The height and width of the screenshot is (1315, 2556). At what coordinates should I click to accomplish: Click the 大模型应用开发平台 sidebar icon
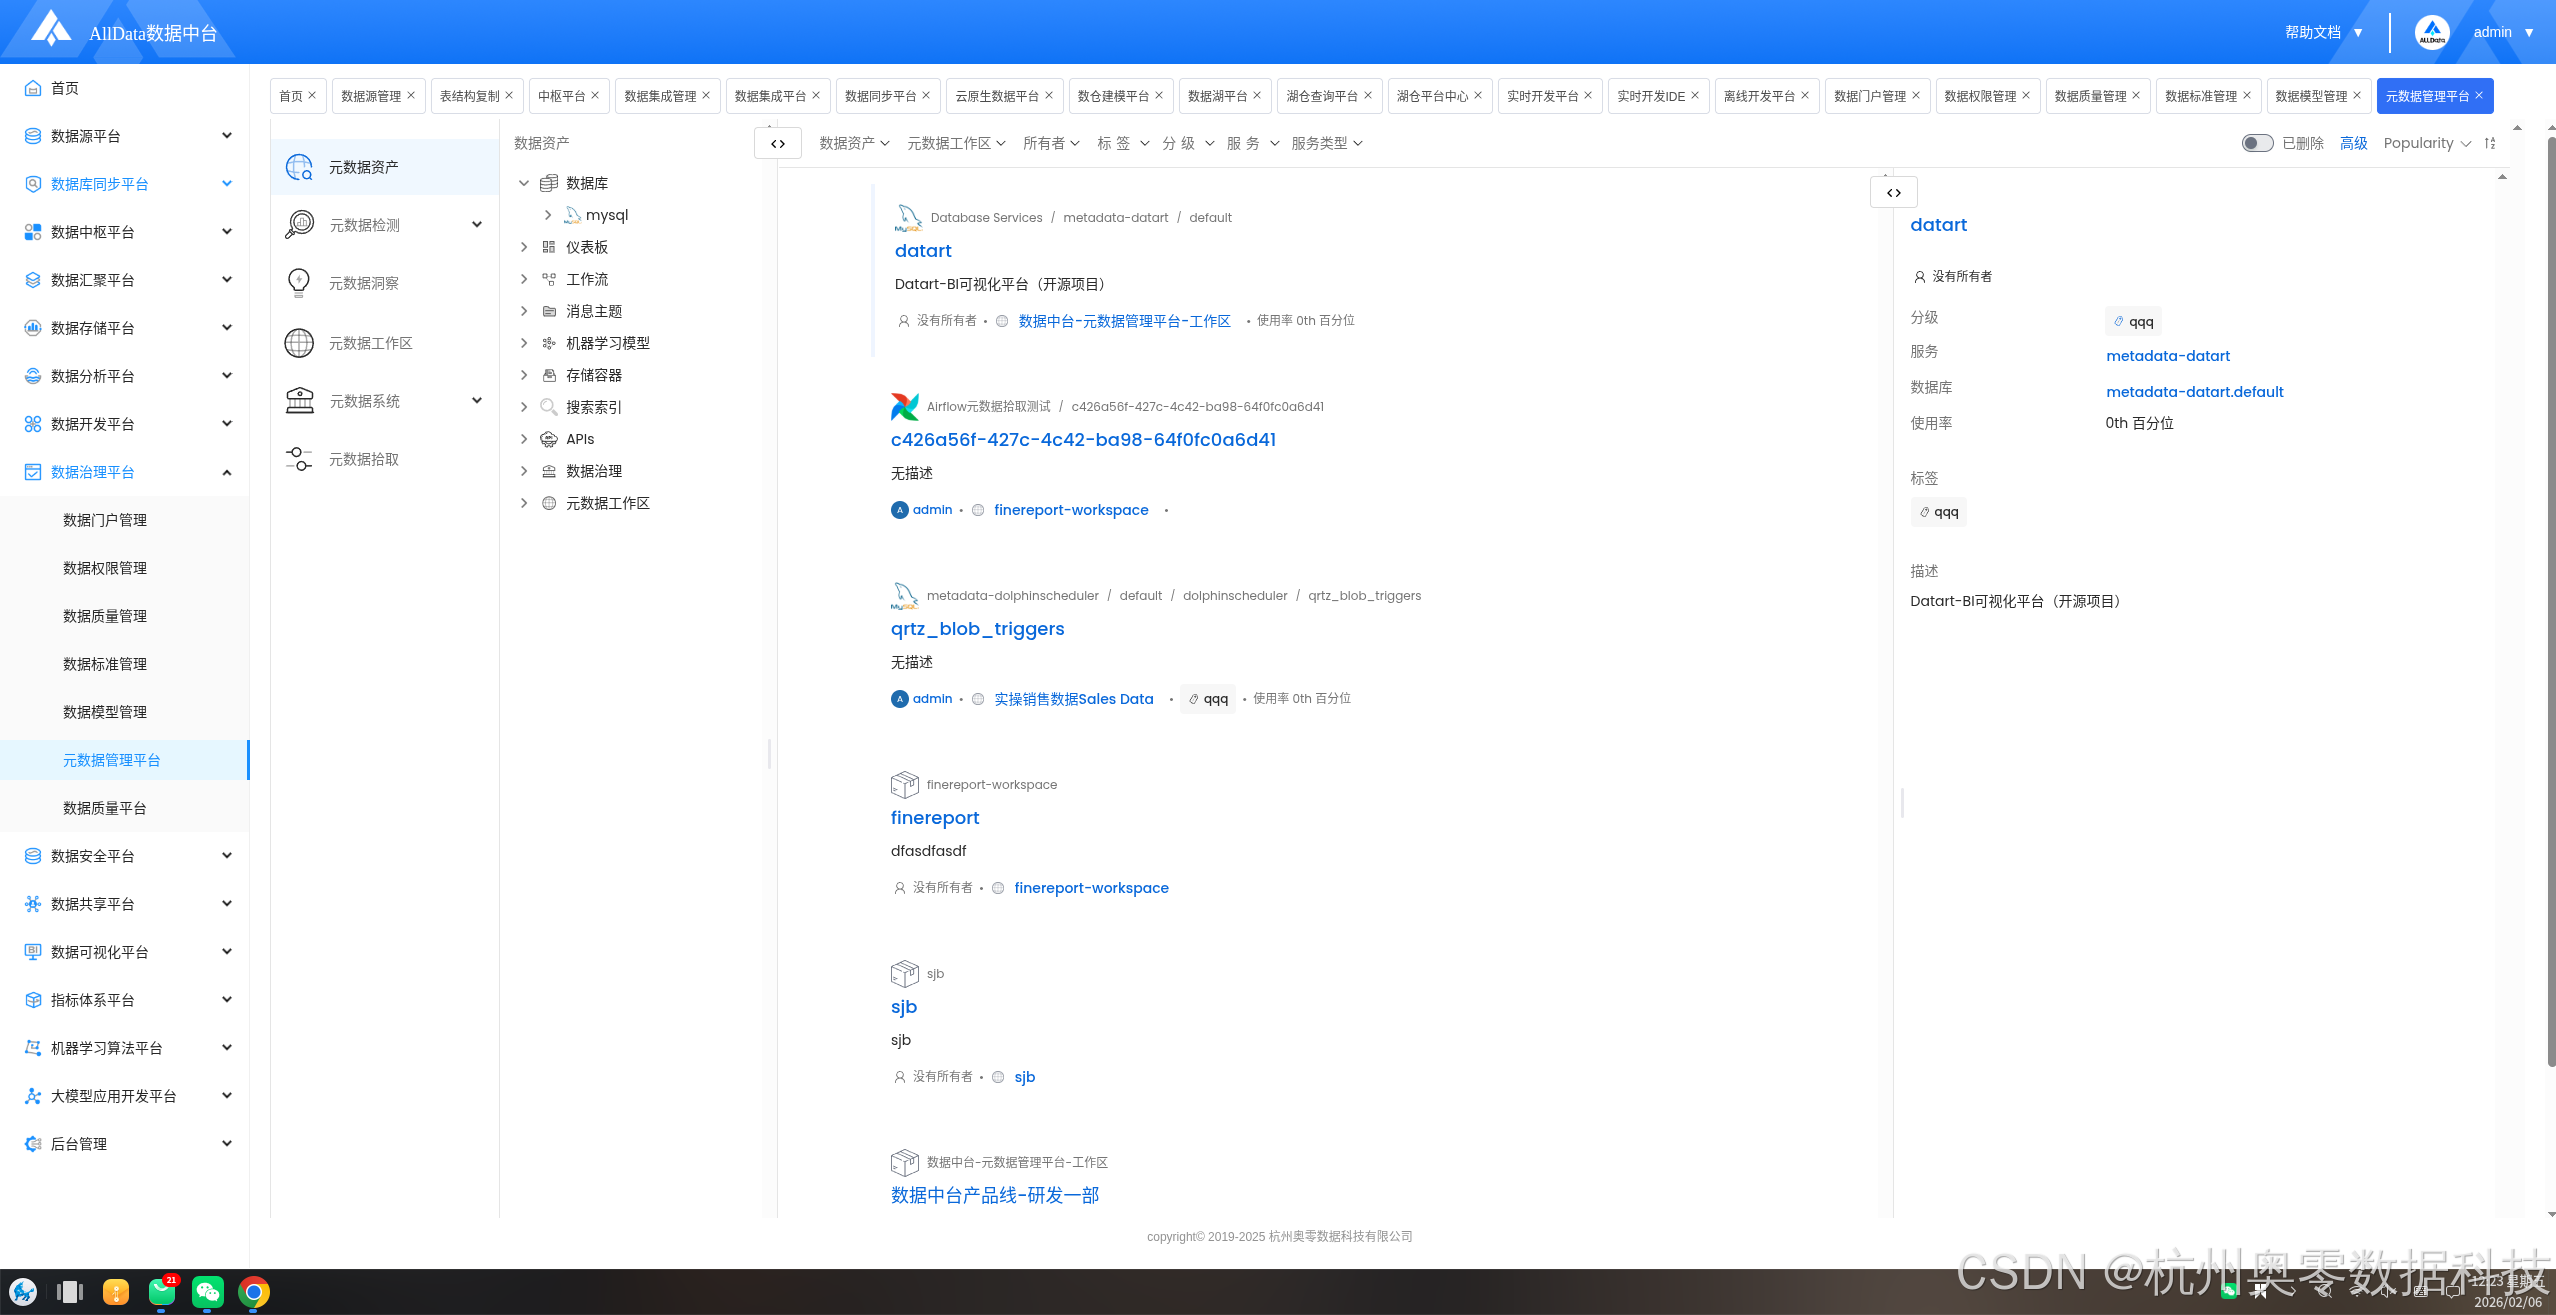tap(33, 1096)
